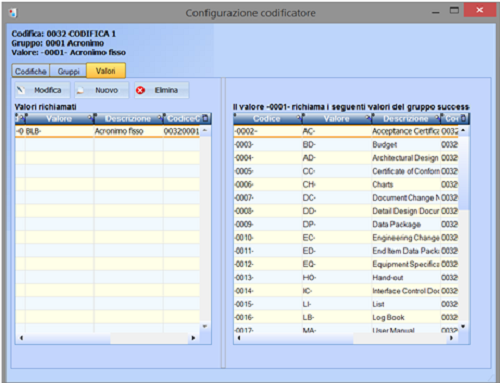
Task: Click the left grid horizontal scrollbar thumb
Action: (68, 338)
